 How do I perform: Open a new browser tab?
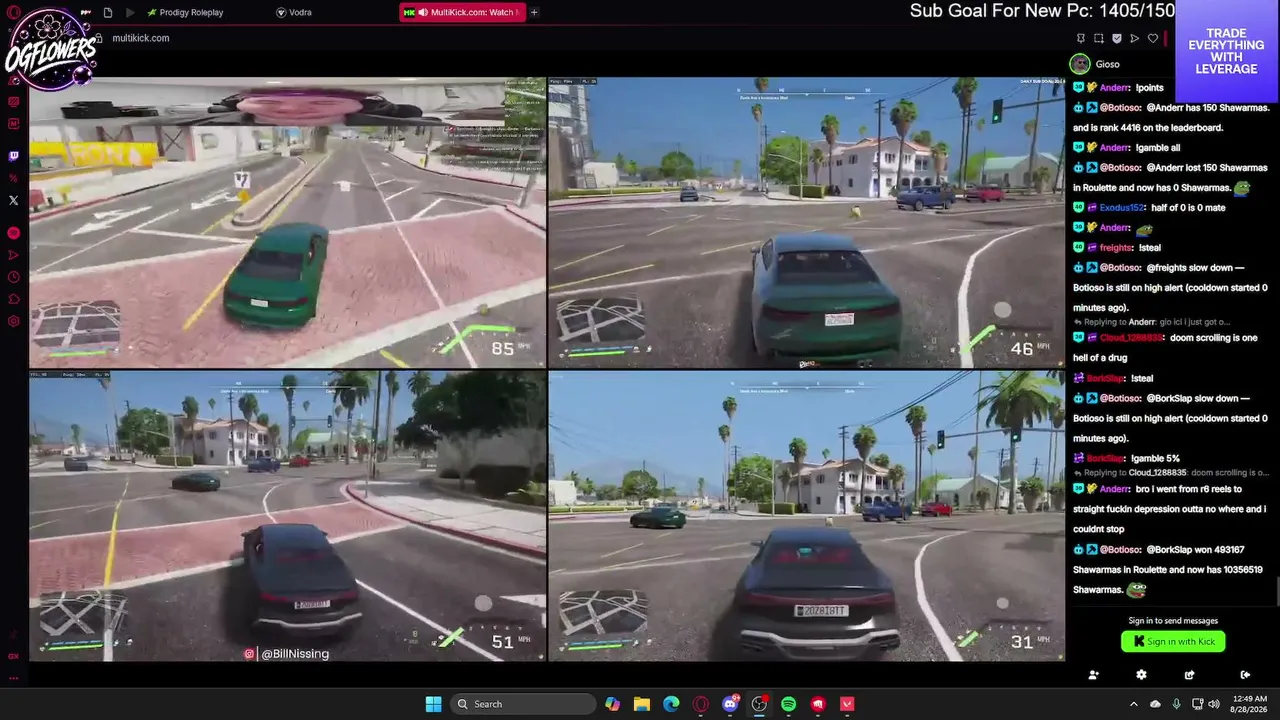pyautogui.click(x=534, y=12)
